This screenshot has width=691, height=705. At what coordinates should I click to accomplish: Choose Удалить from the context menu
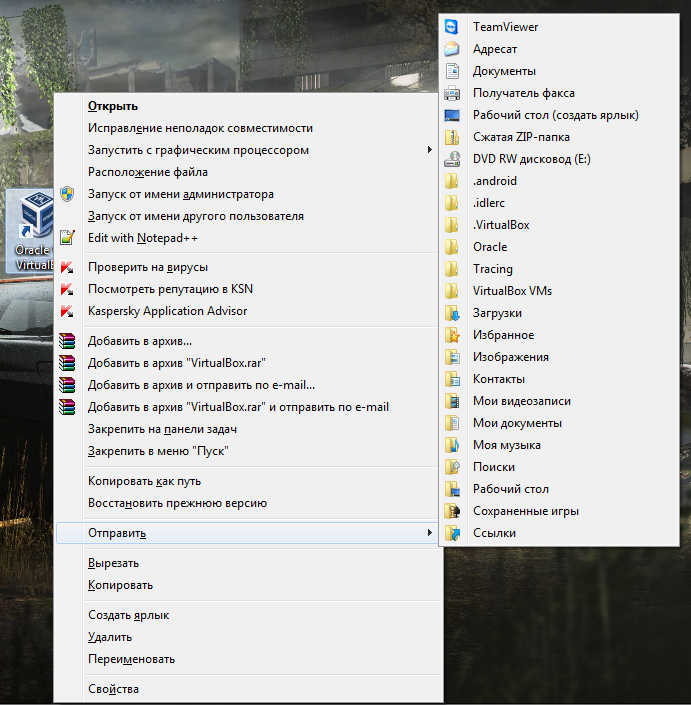coord(110,638)
